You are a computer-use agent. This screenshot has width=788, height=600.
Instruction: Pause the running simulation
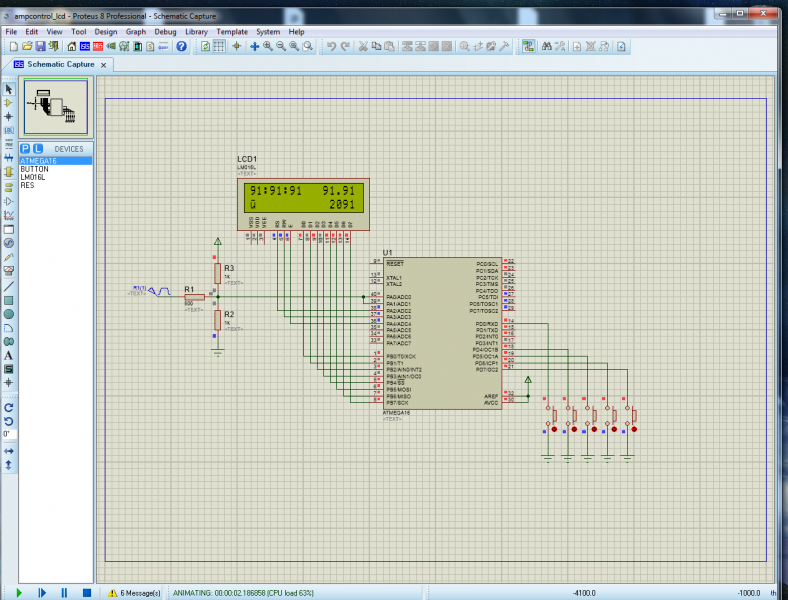point(64,593)
